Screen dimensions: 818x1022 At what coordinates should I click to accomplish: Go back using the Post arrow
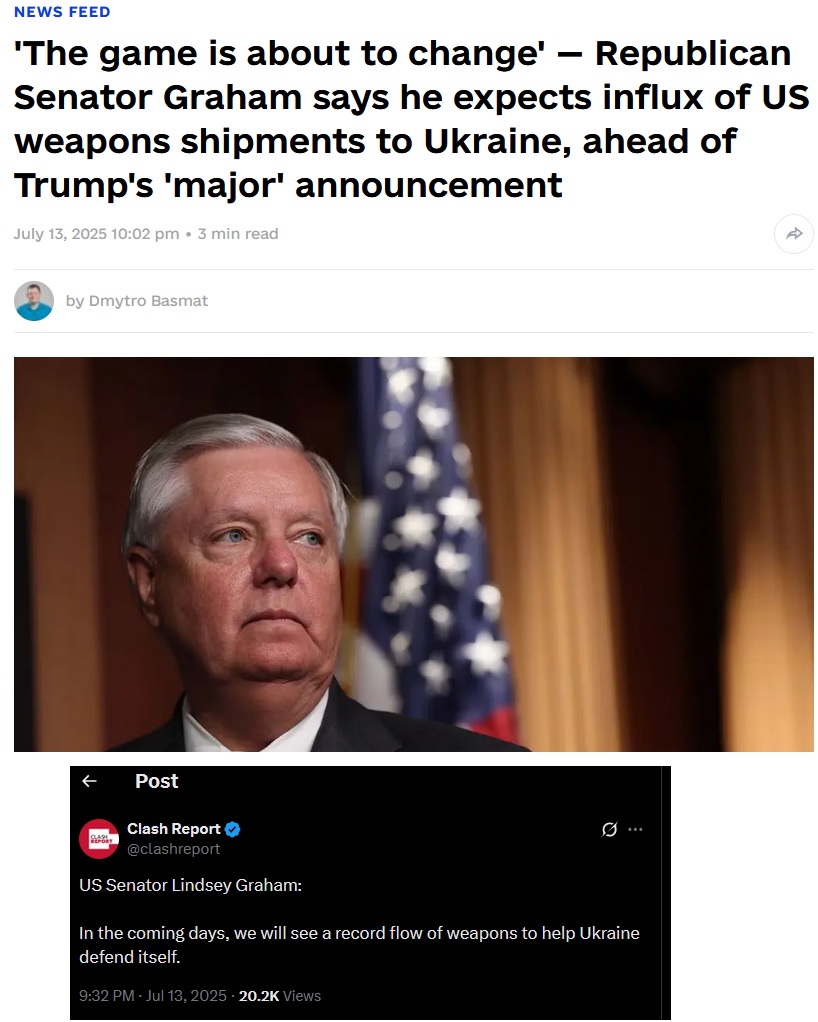click(x=89, y=781)
